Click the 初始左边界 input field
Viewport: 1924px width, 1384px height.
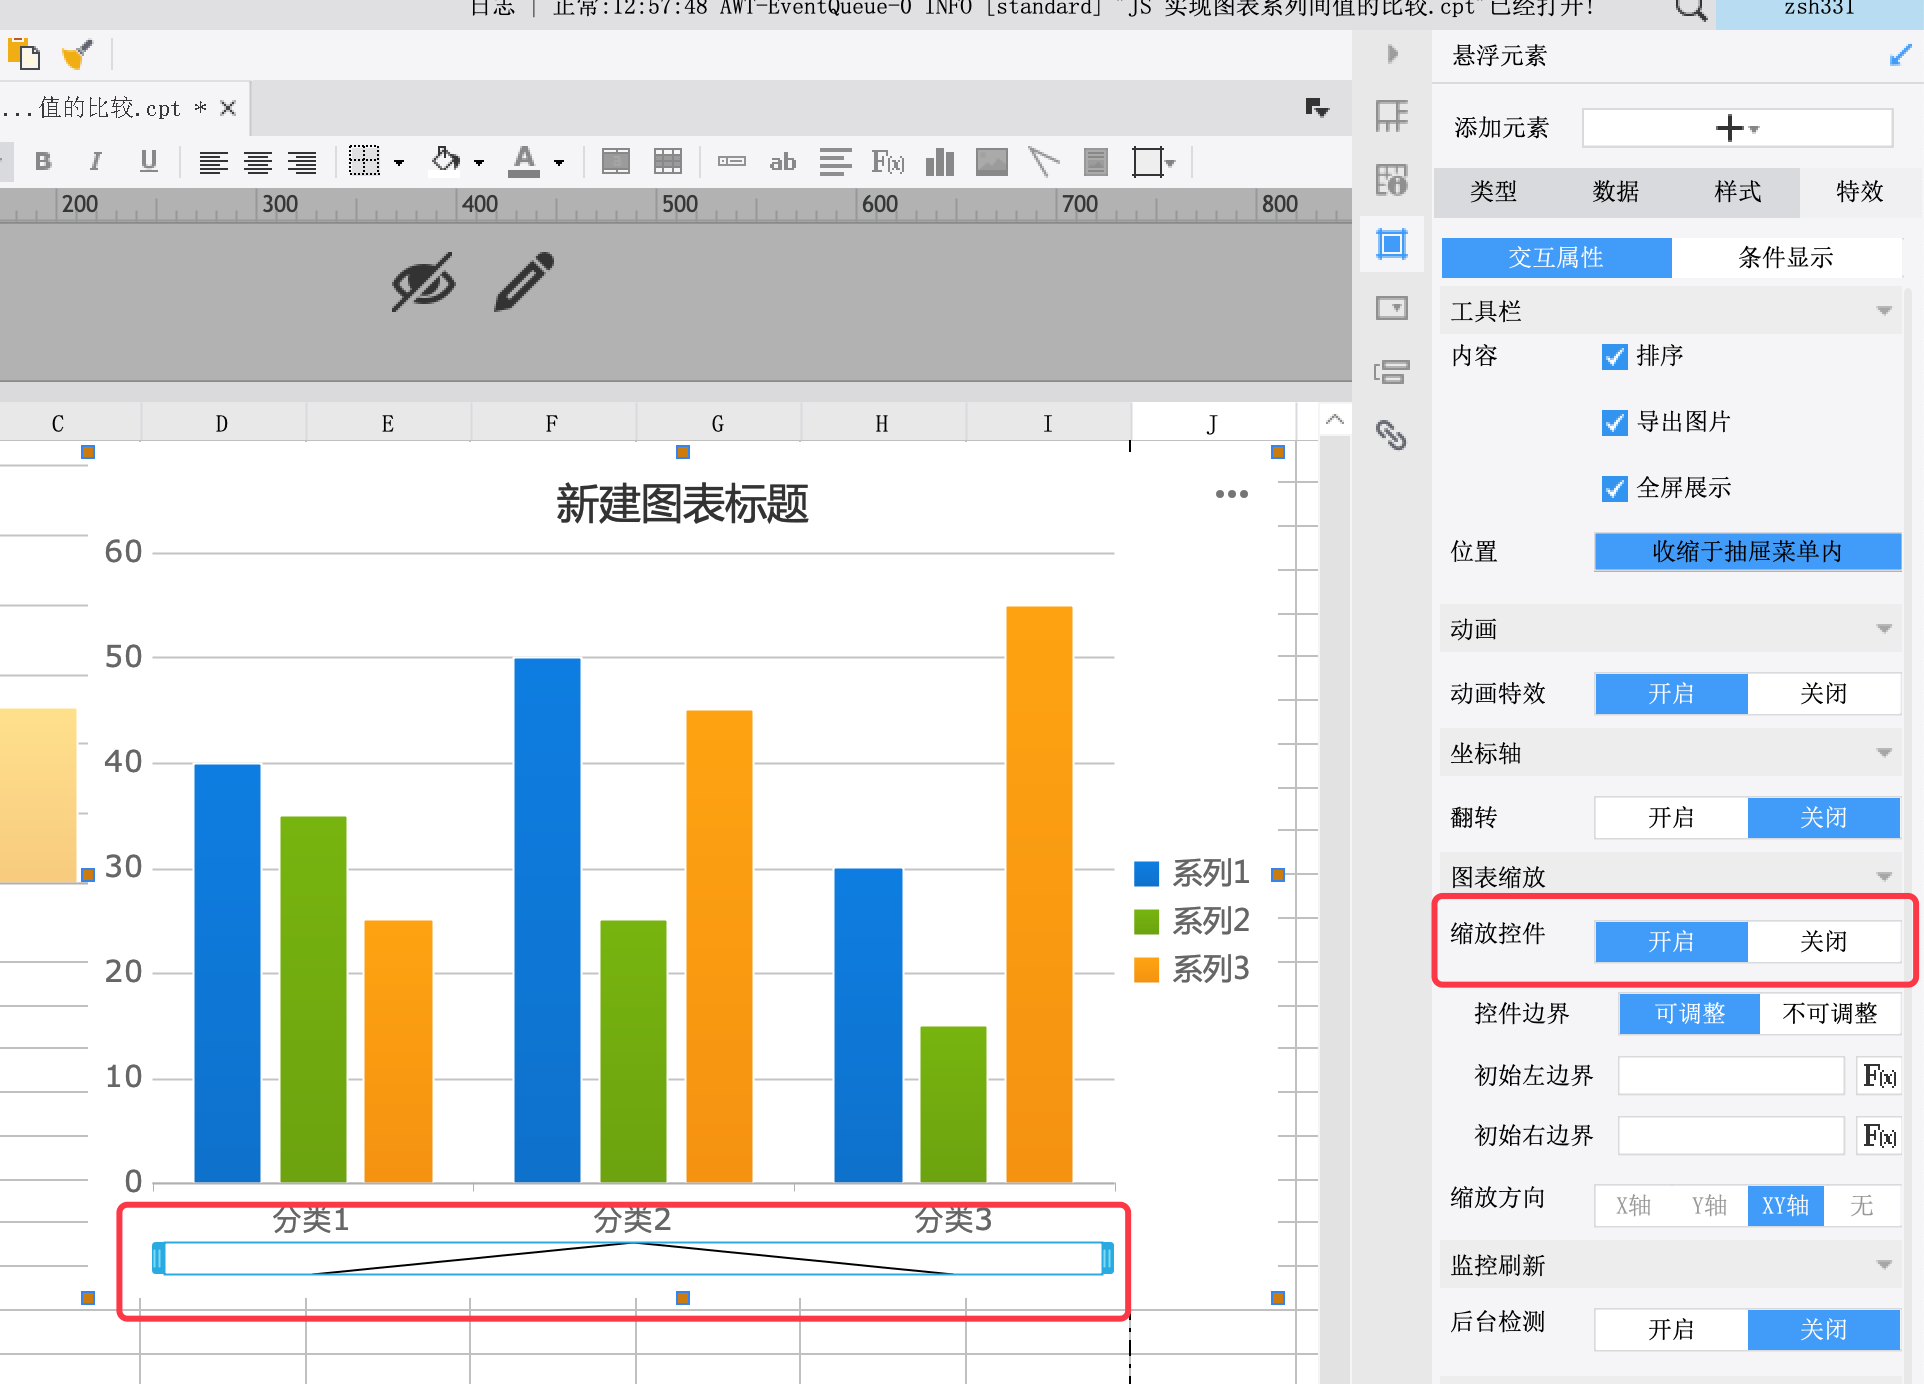click(x=1731, y=1076)
